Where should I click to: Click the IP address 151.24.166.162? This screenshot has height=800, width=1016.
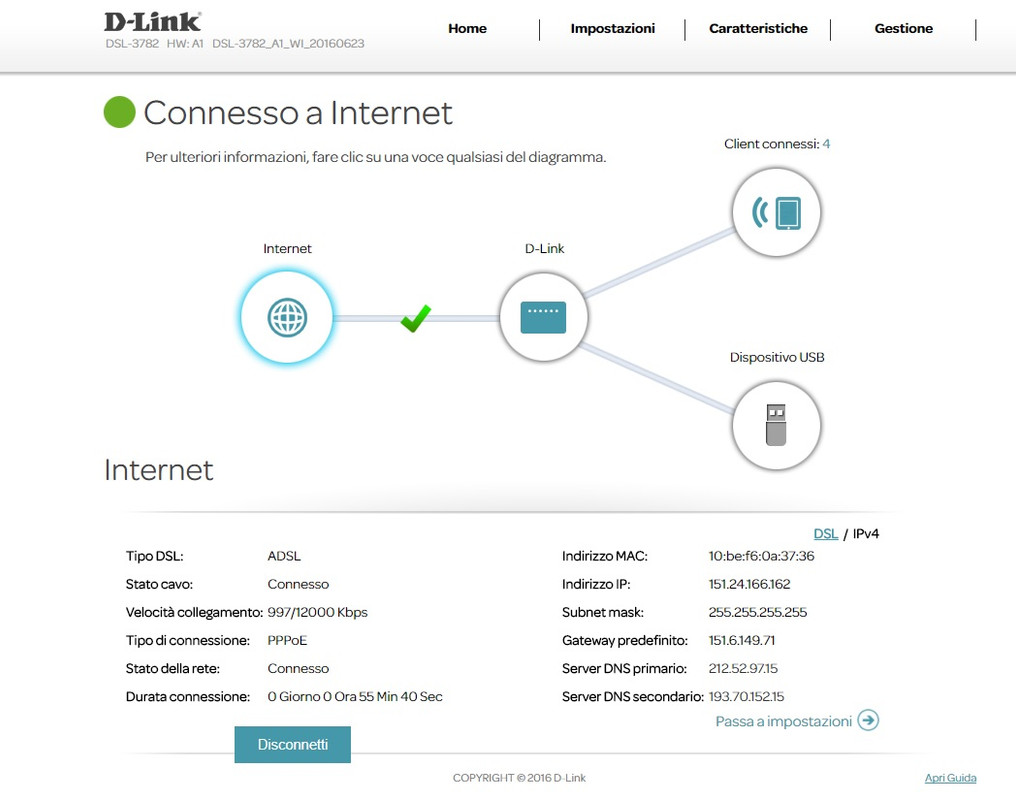pyautogui.click(x=749, y=584)
